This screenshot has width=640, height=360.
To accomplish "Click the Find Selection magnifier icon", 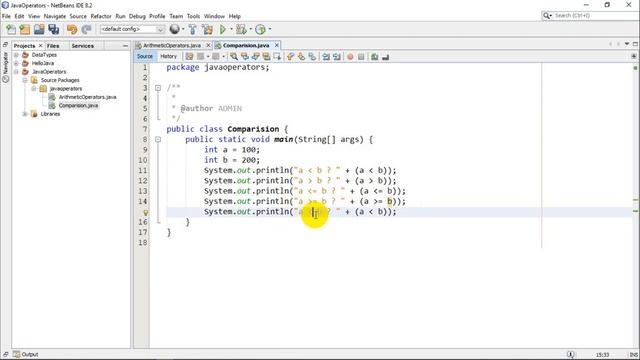I will pyautogui.click(x=234, y=57).
